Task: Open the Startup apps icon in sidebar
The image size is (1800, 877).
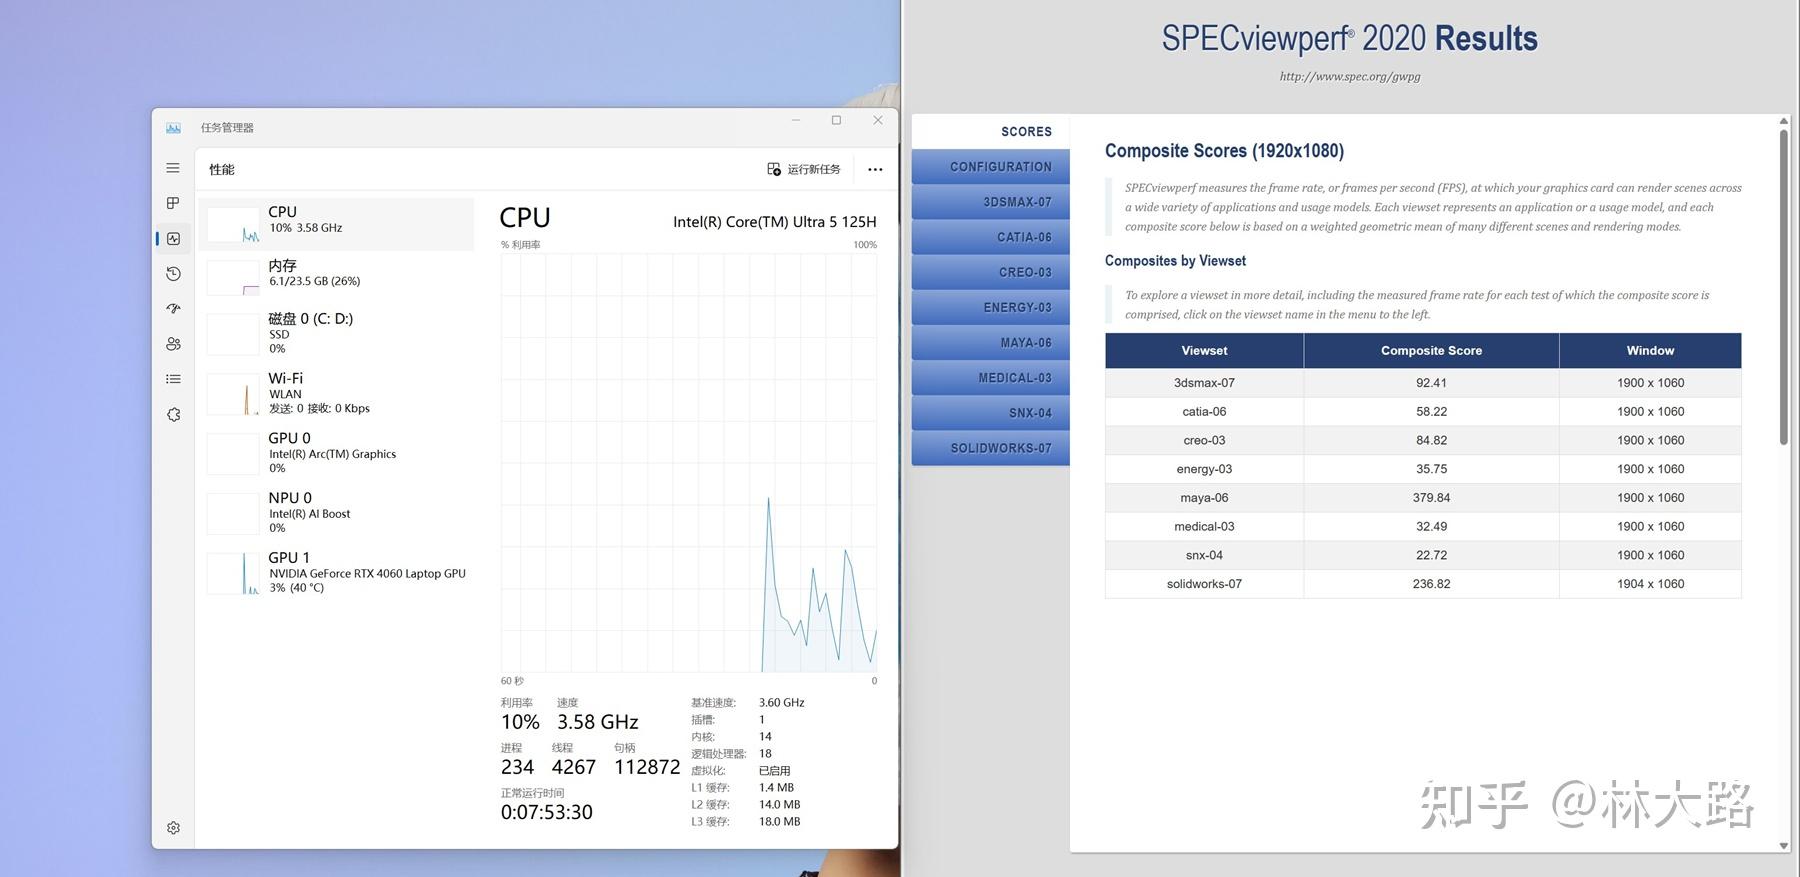Action: (173, 309)
